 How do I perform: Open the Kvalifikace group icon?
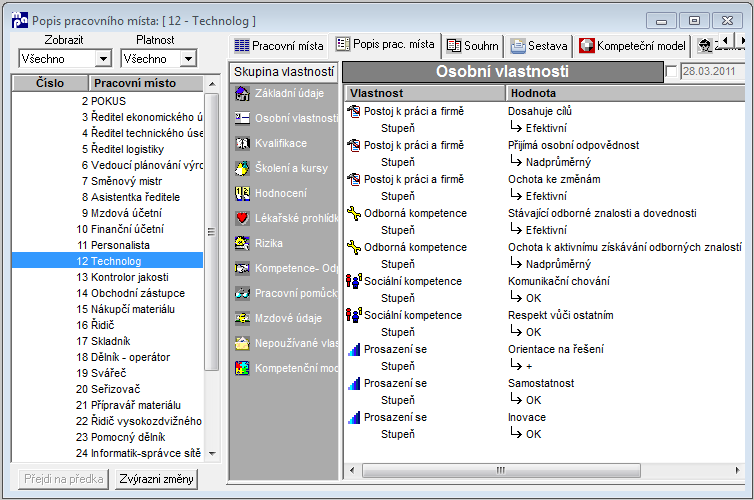(x=242, y=143)
